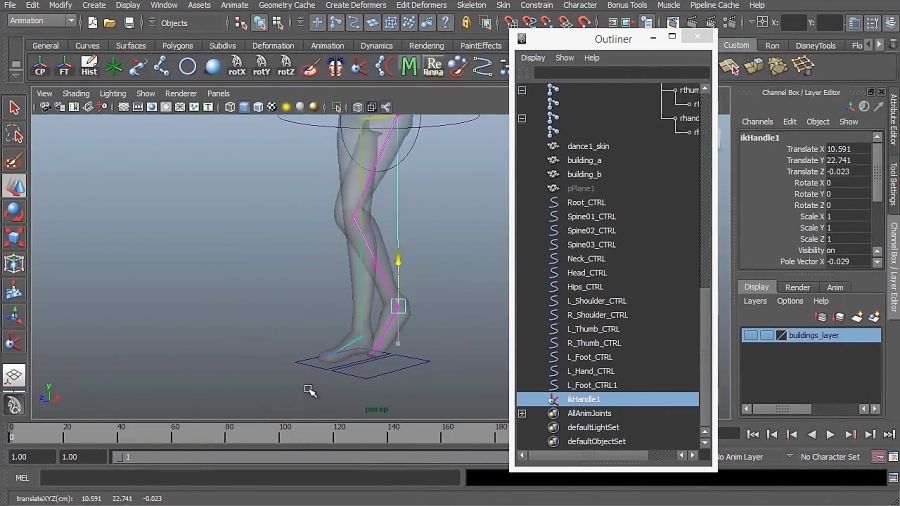Activate the rotX shelf tool
The height and width of the screenshot is (506, 900).
236,66
